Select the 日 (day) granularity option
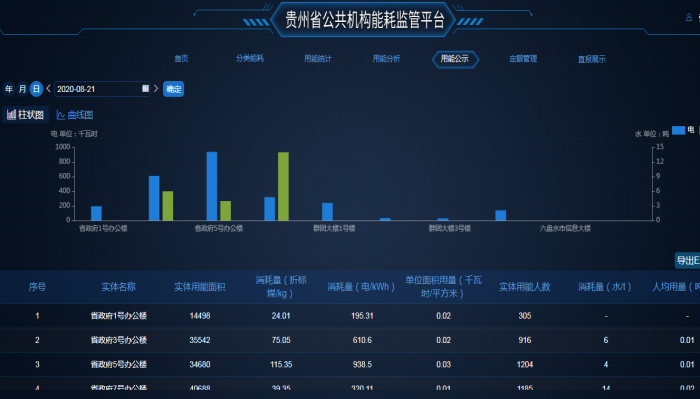 pyautogui.click(x=36, y=89)
